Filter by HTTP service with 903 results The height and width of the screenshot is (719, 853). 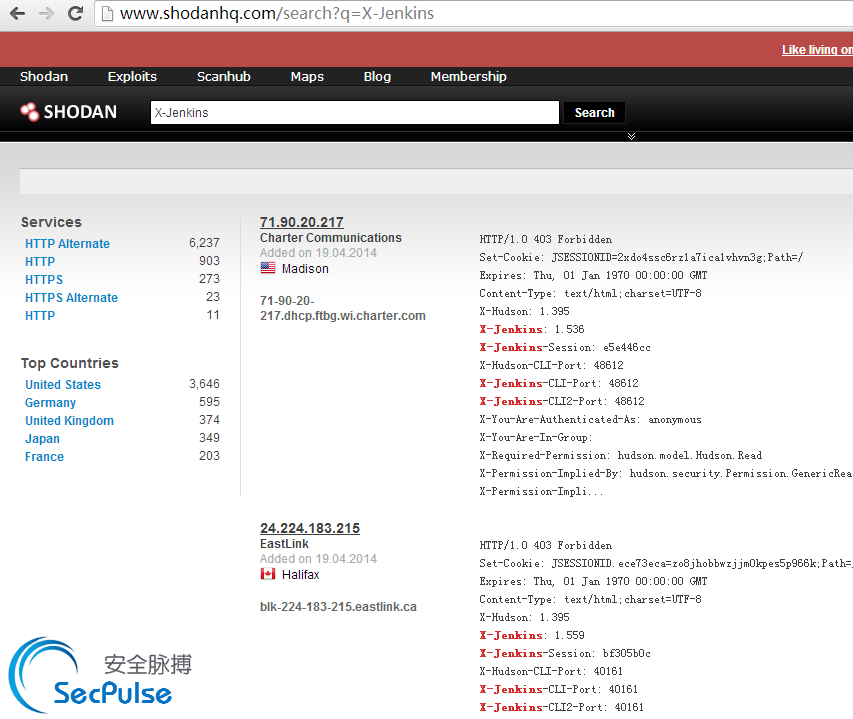point(40,262)
